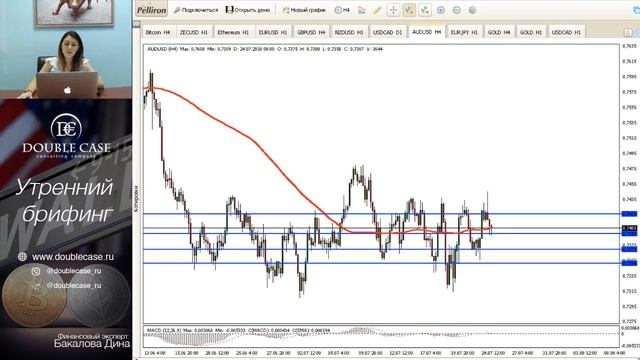Open the GBPUSD H4 tab

311,32
